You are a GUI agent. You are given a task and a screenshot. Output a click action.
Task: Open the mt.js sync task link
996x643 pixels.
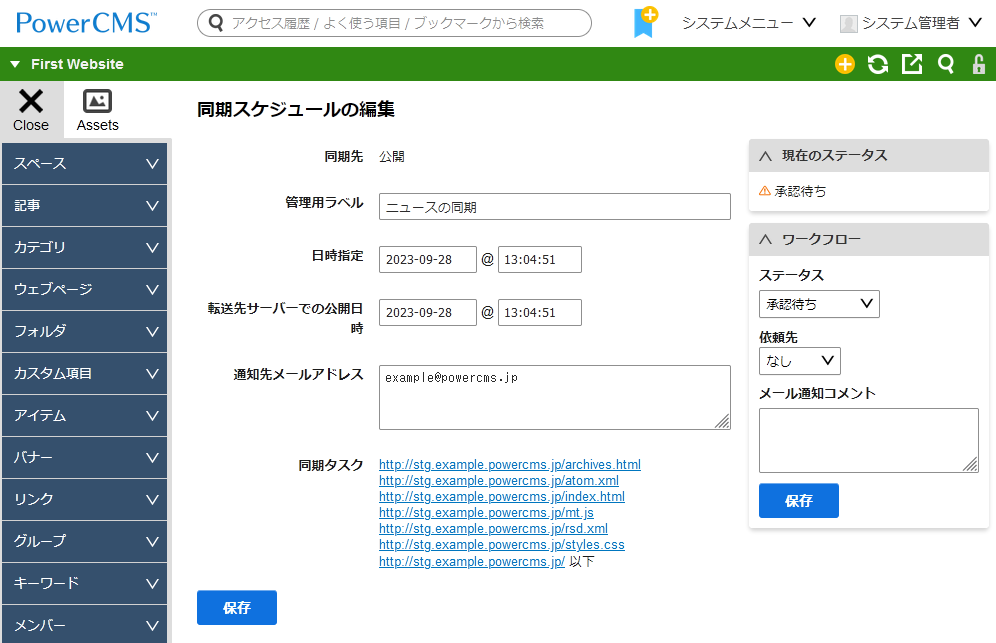[486, 512]
